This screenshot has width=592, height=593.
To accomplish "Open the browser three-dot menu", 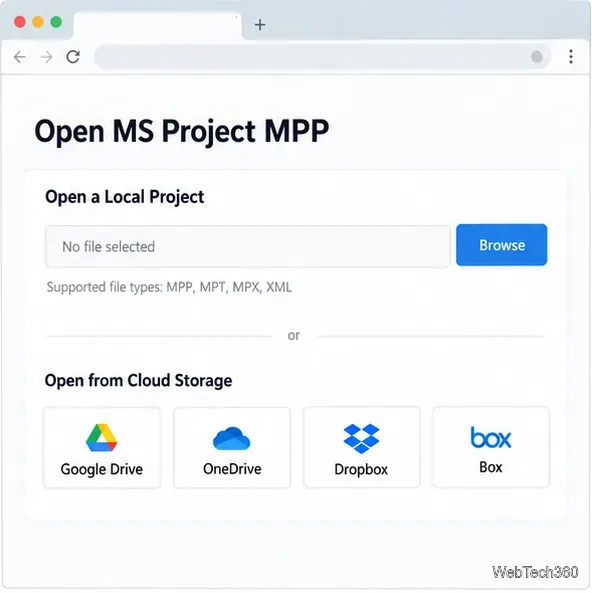I will point(571,57).
